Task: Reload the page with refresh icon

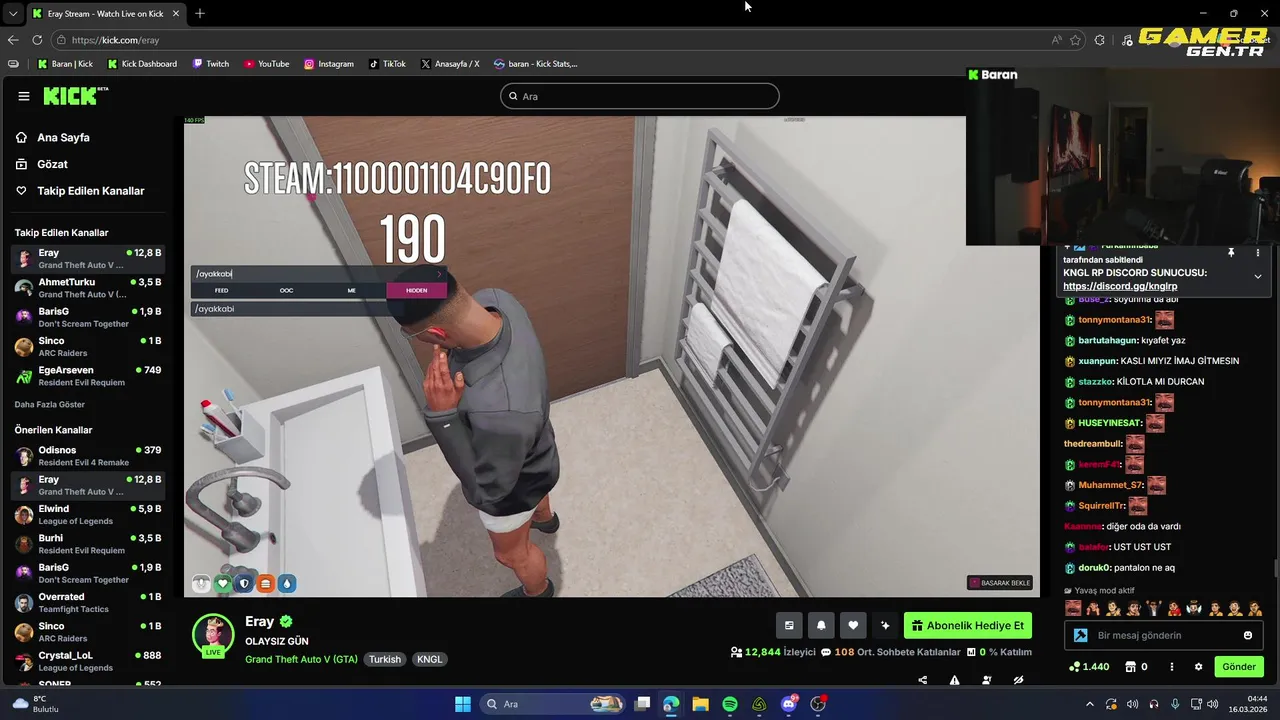Action: pyautogui.click(x=37, y=40)
